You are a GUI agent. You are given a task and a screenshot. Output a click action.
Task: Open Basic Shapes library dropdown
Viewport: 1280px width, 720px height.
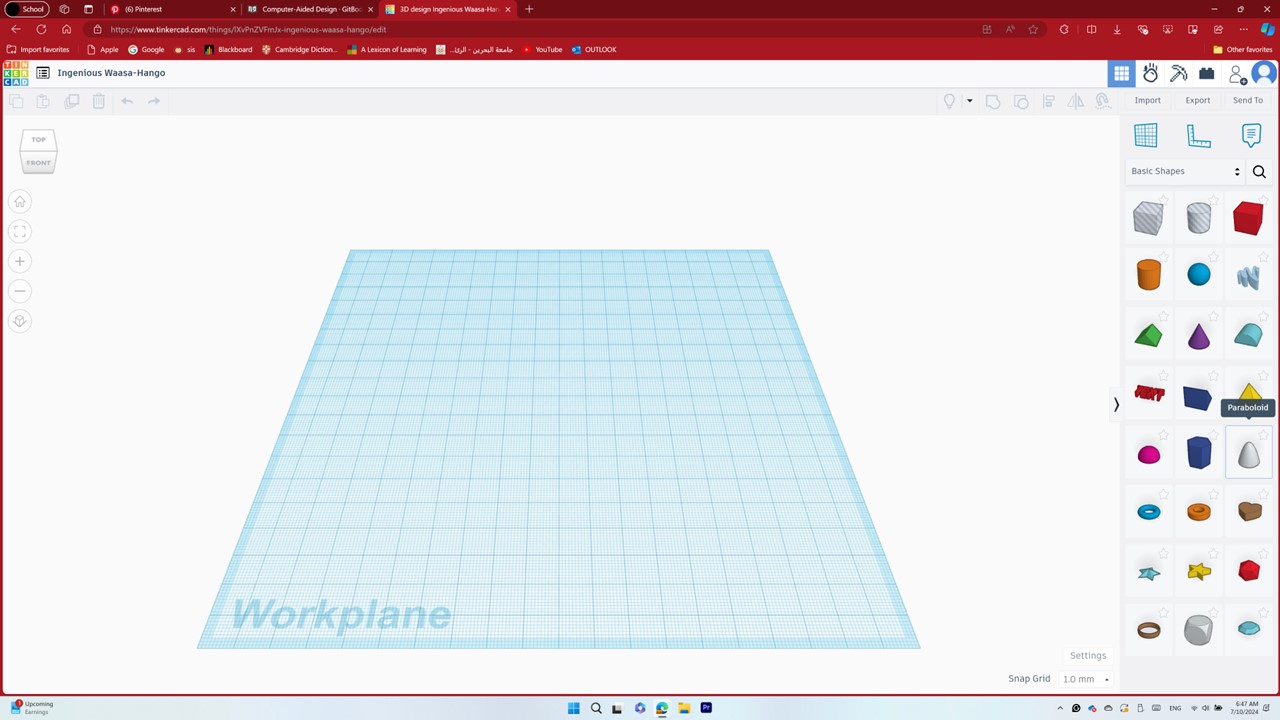point(1185,171)
